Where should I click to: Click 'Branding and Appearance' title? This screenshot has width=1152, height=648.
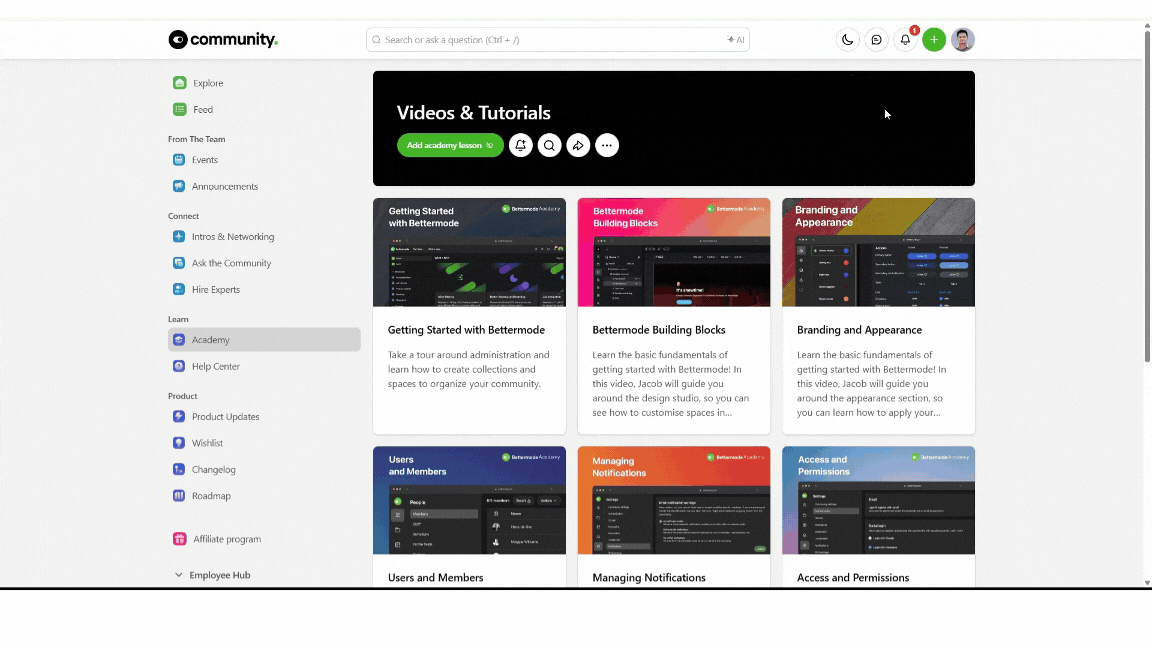pyautogui.click(x=860, y=330)
